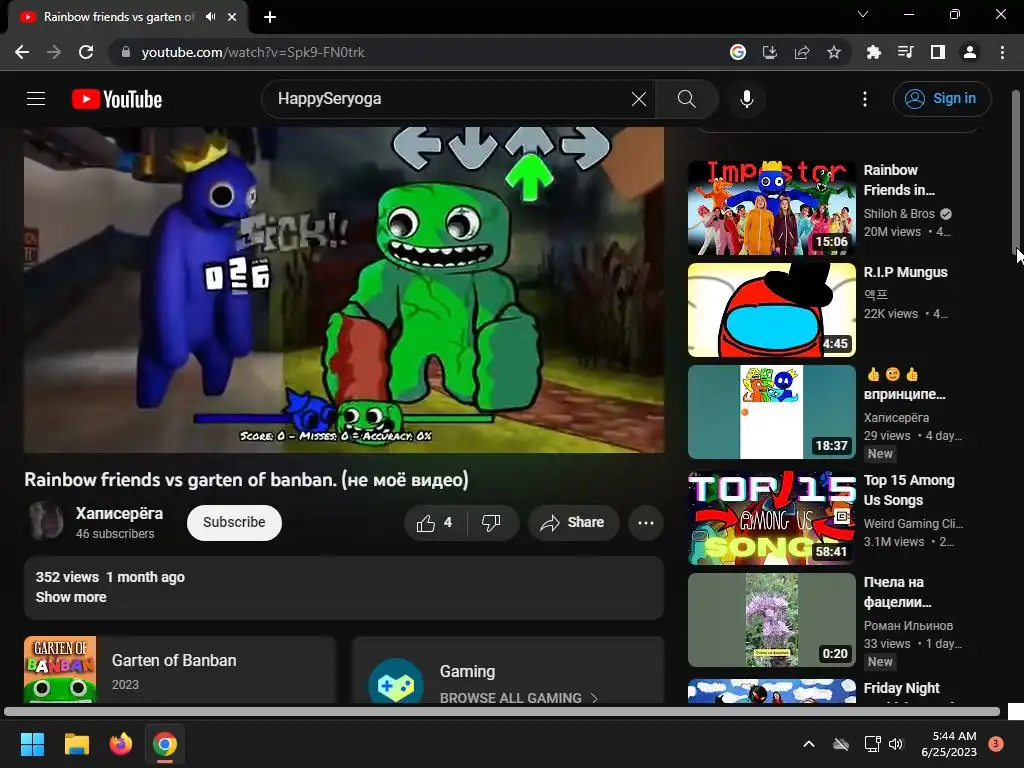Bookmark this tab with star icon
Screen dimensions: 1024x768
834,52
